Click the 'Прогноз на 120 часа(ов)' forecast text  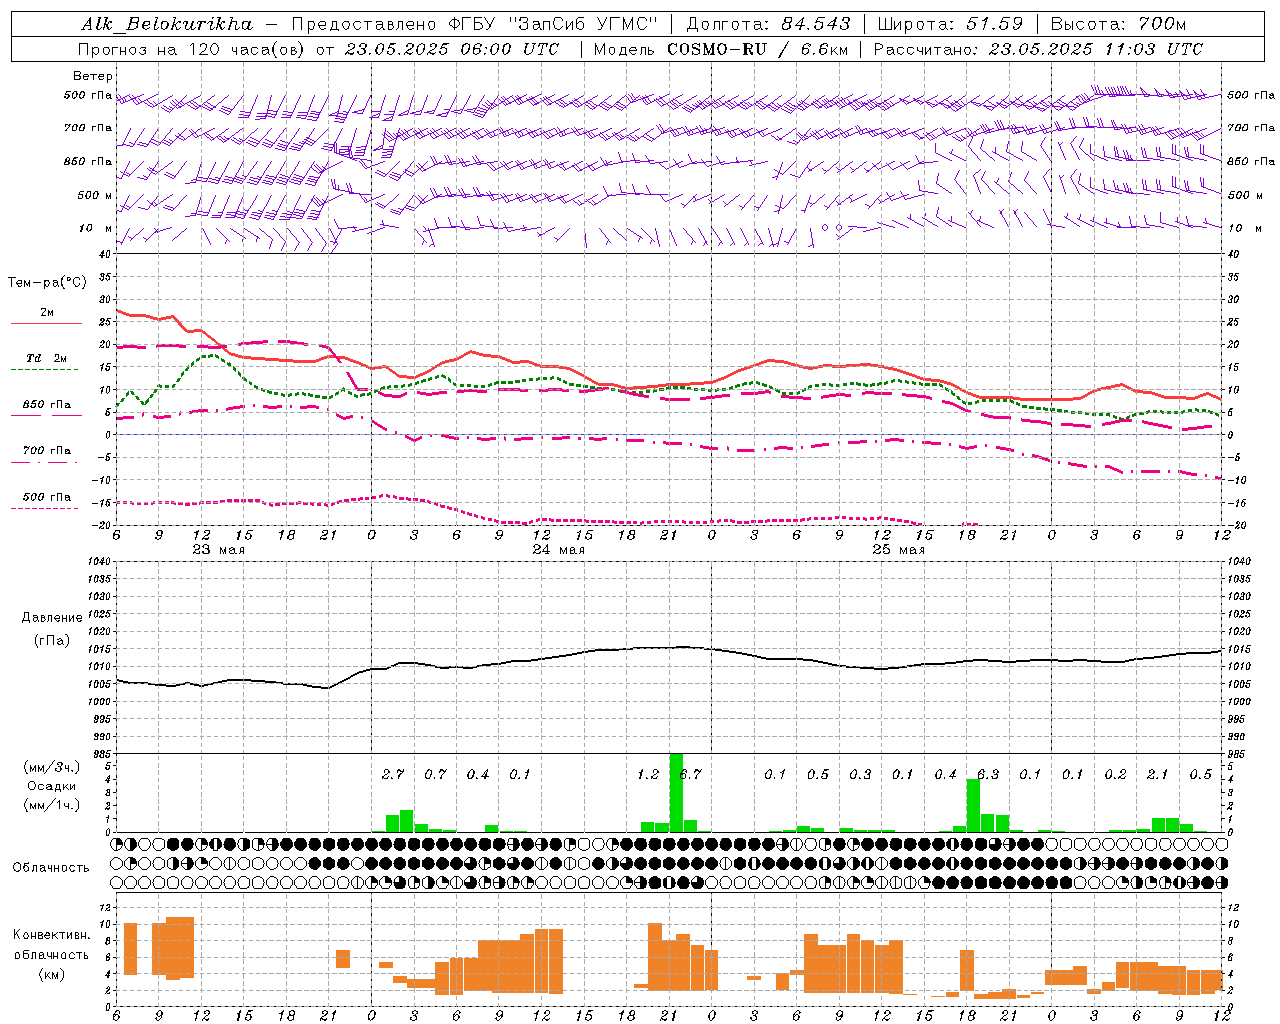pyautogui.click(x=193, y=49)
